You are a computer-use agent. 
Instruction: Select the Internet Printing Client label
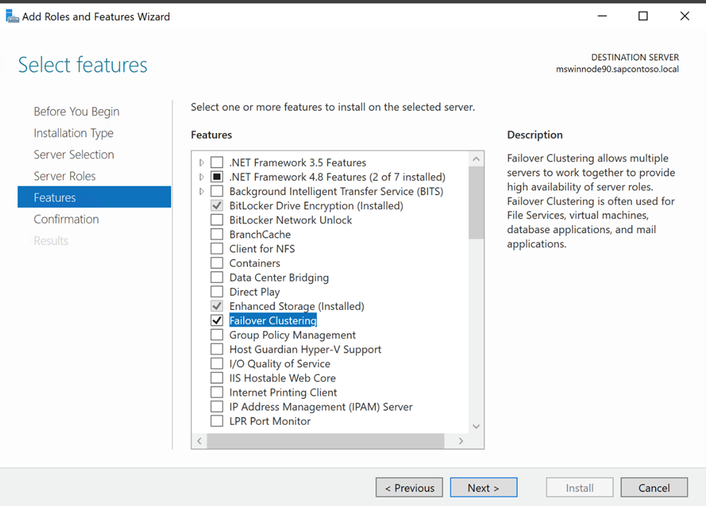point(283,392)
